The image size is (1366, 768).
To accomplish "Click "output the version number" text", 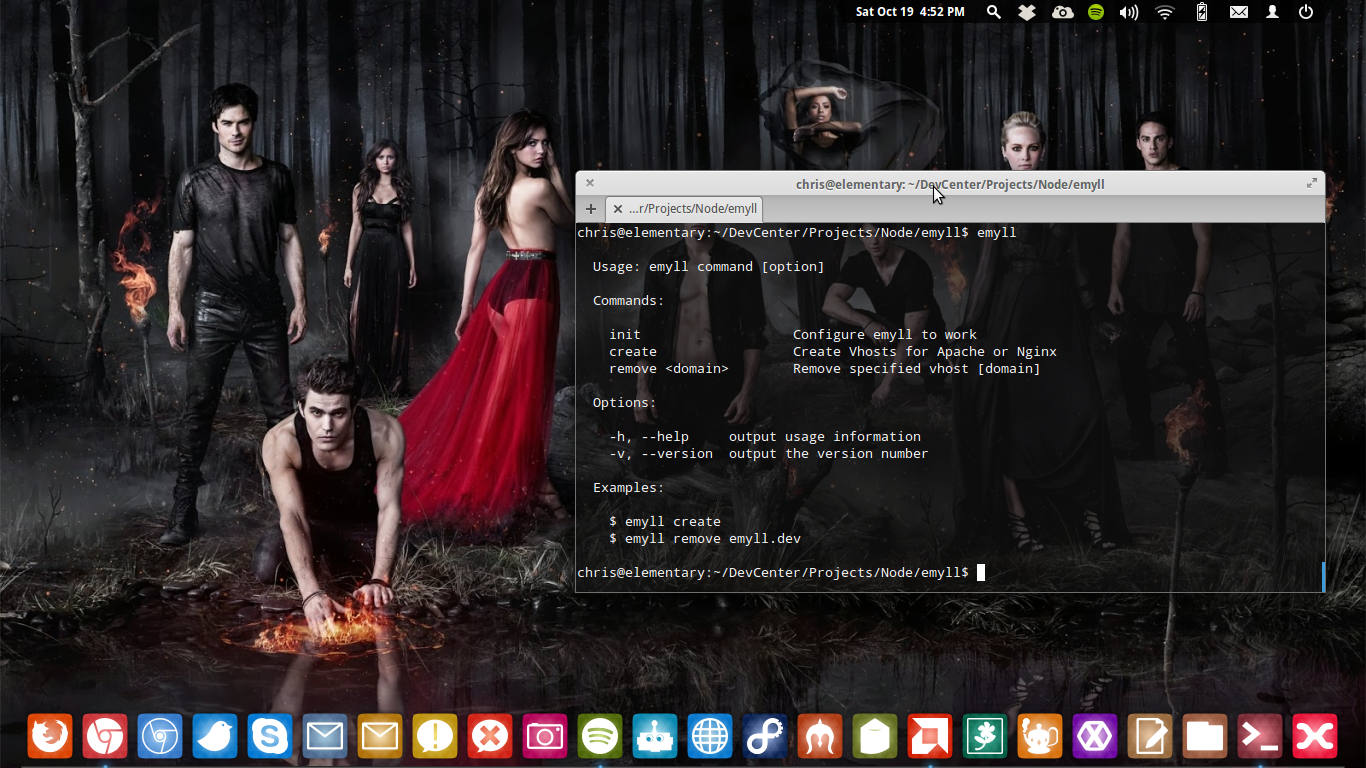I will [x=829, y=454].
